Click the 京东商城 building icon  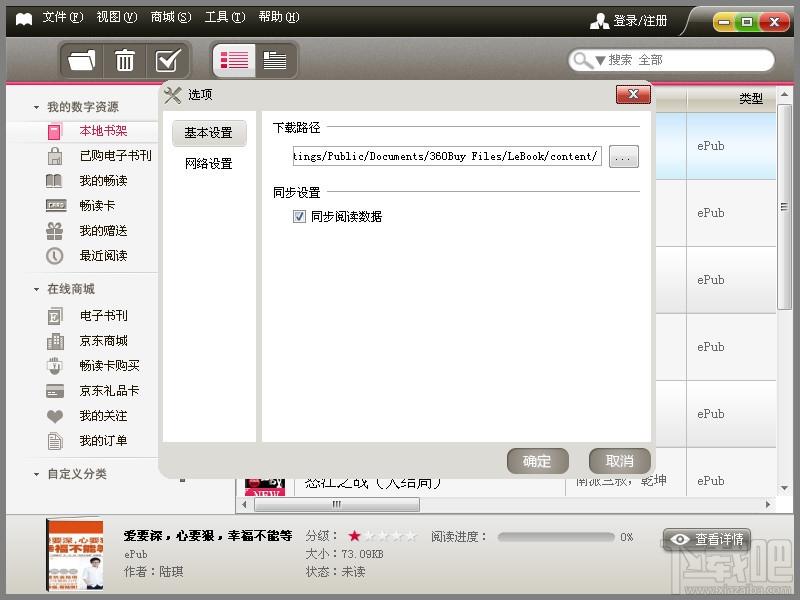tap(55, 341)
